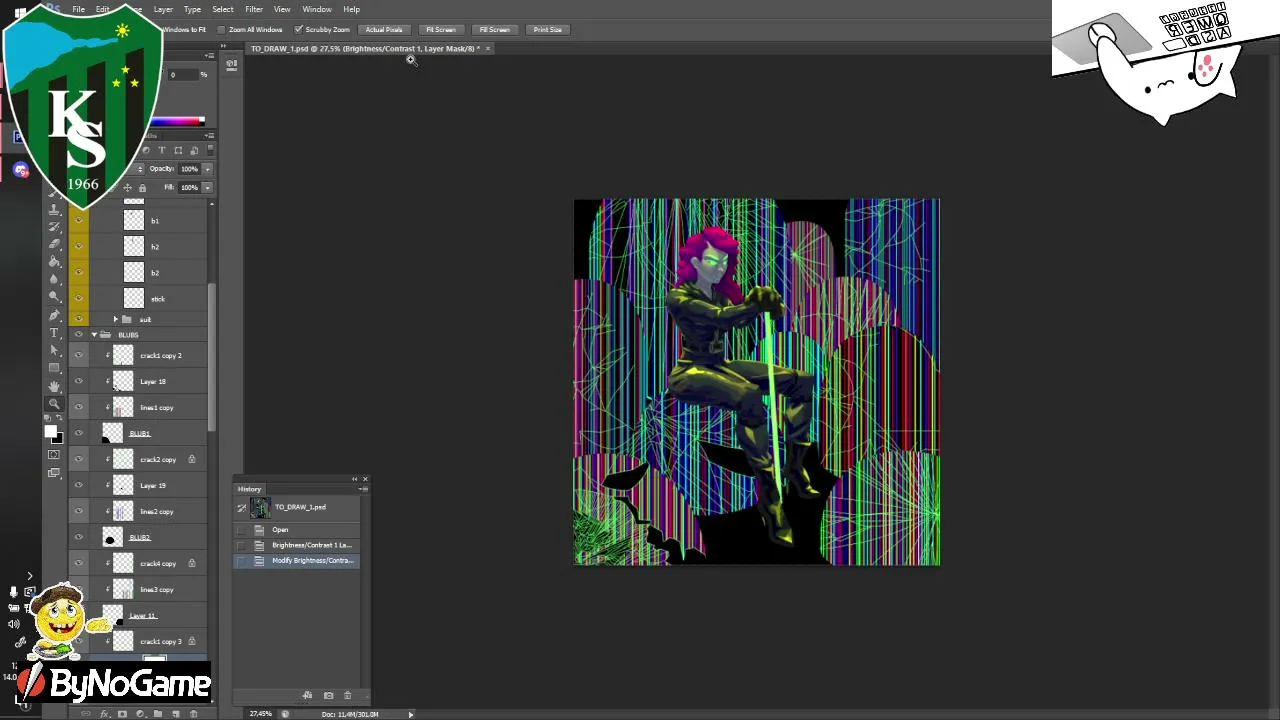Toggle Quick Mask mode icon
This screenshot has height=720, width=1280.
point(55,455)
